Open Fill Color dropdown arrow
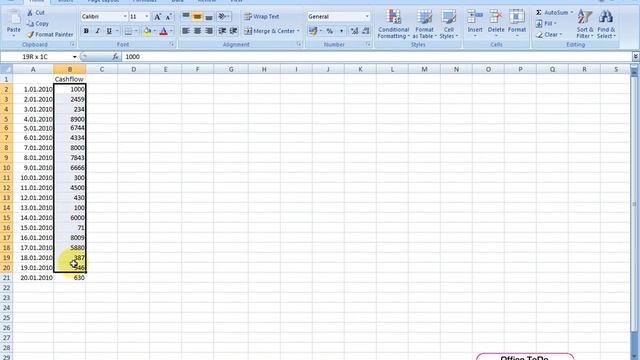Screen dimensions: 640x360 pos(154,31)
